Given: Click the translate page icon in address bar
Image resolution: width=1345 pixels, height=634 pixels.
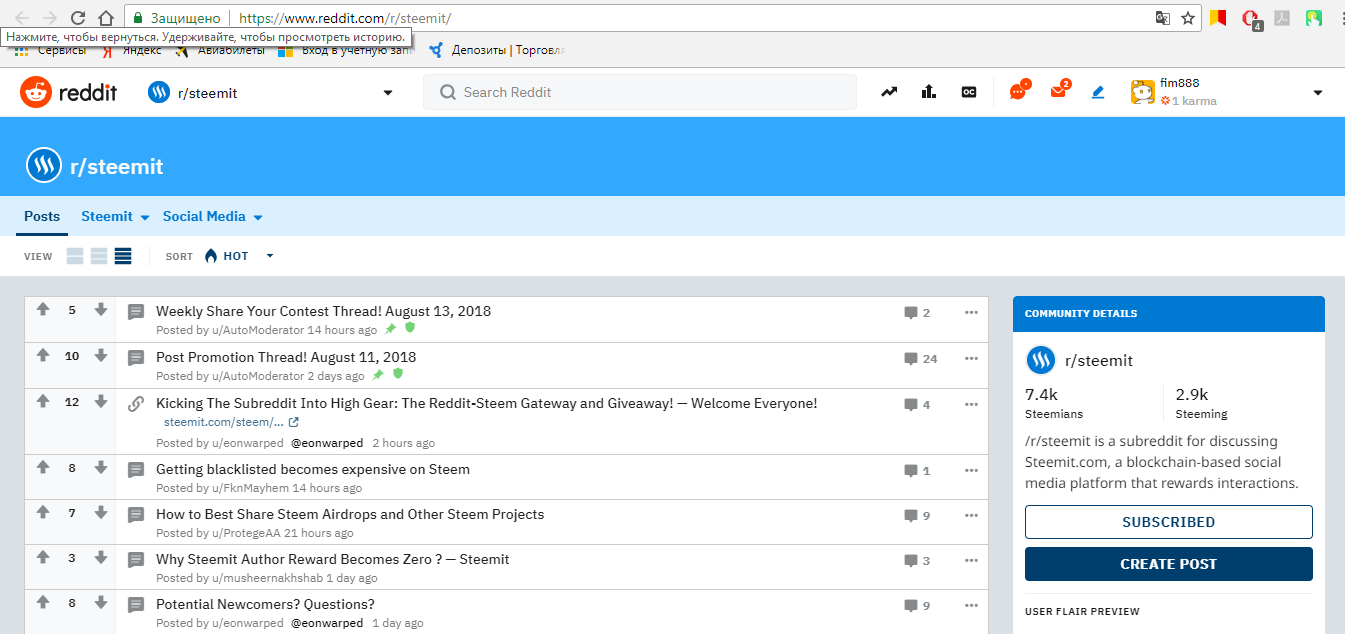Looking at the screenshot, I should pyautogui.click(x=1163, y=18).
